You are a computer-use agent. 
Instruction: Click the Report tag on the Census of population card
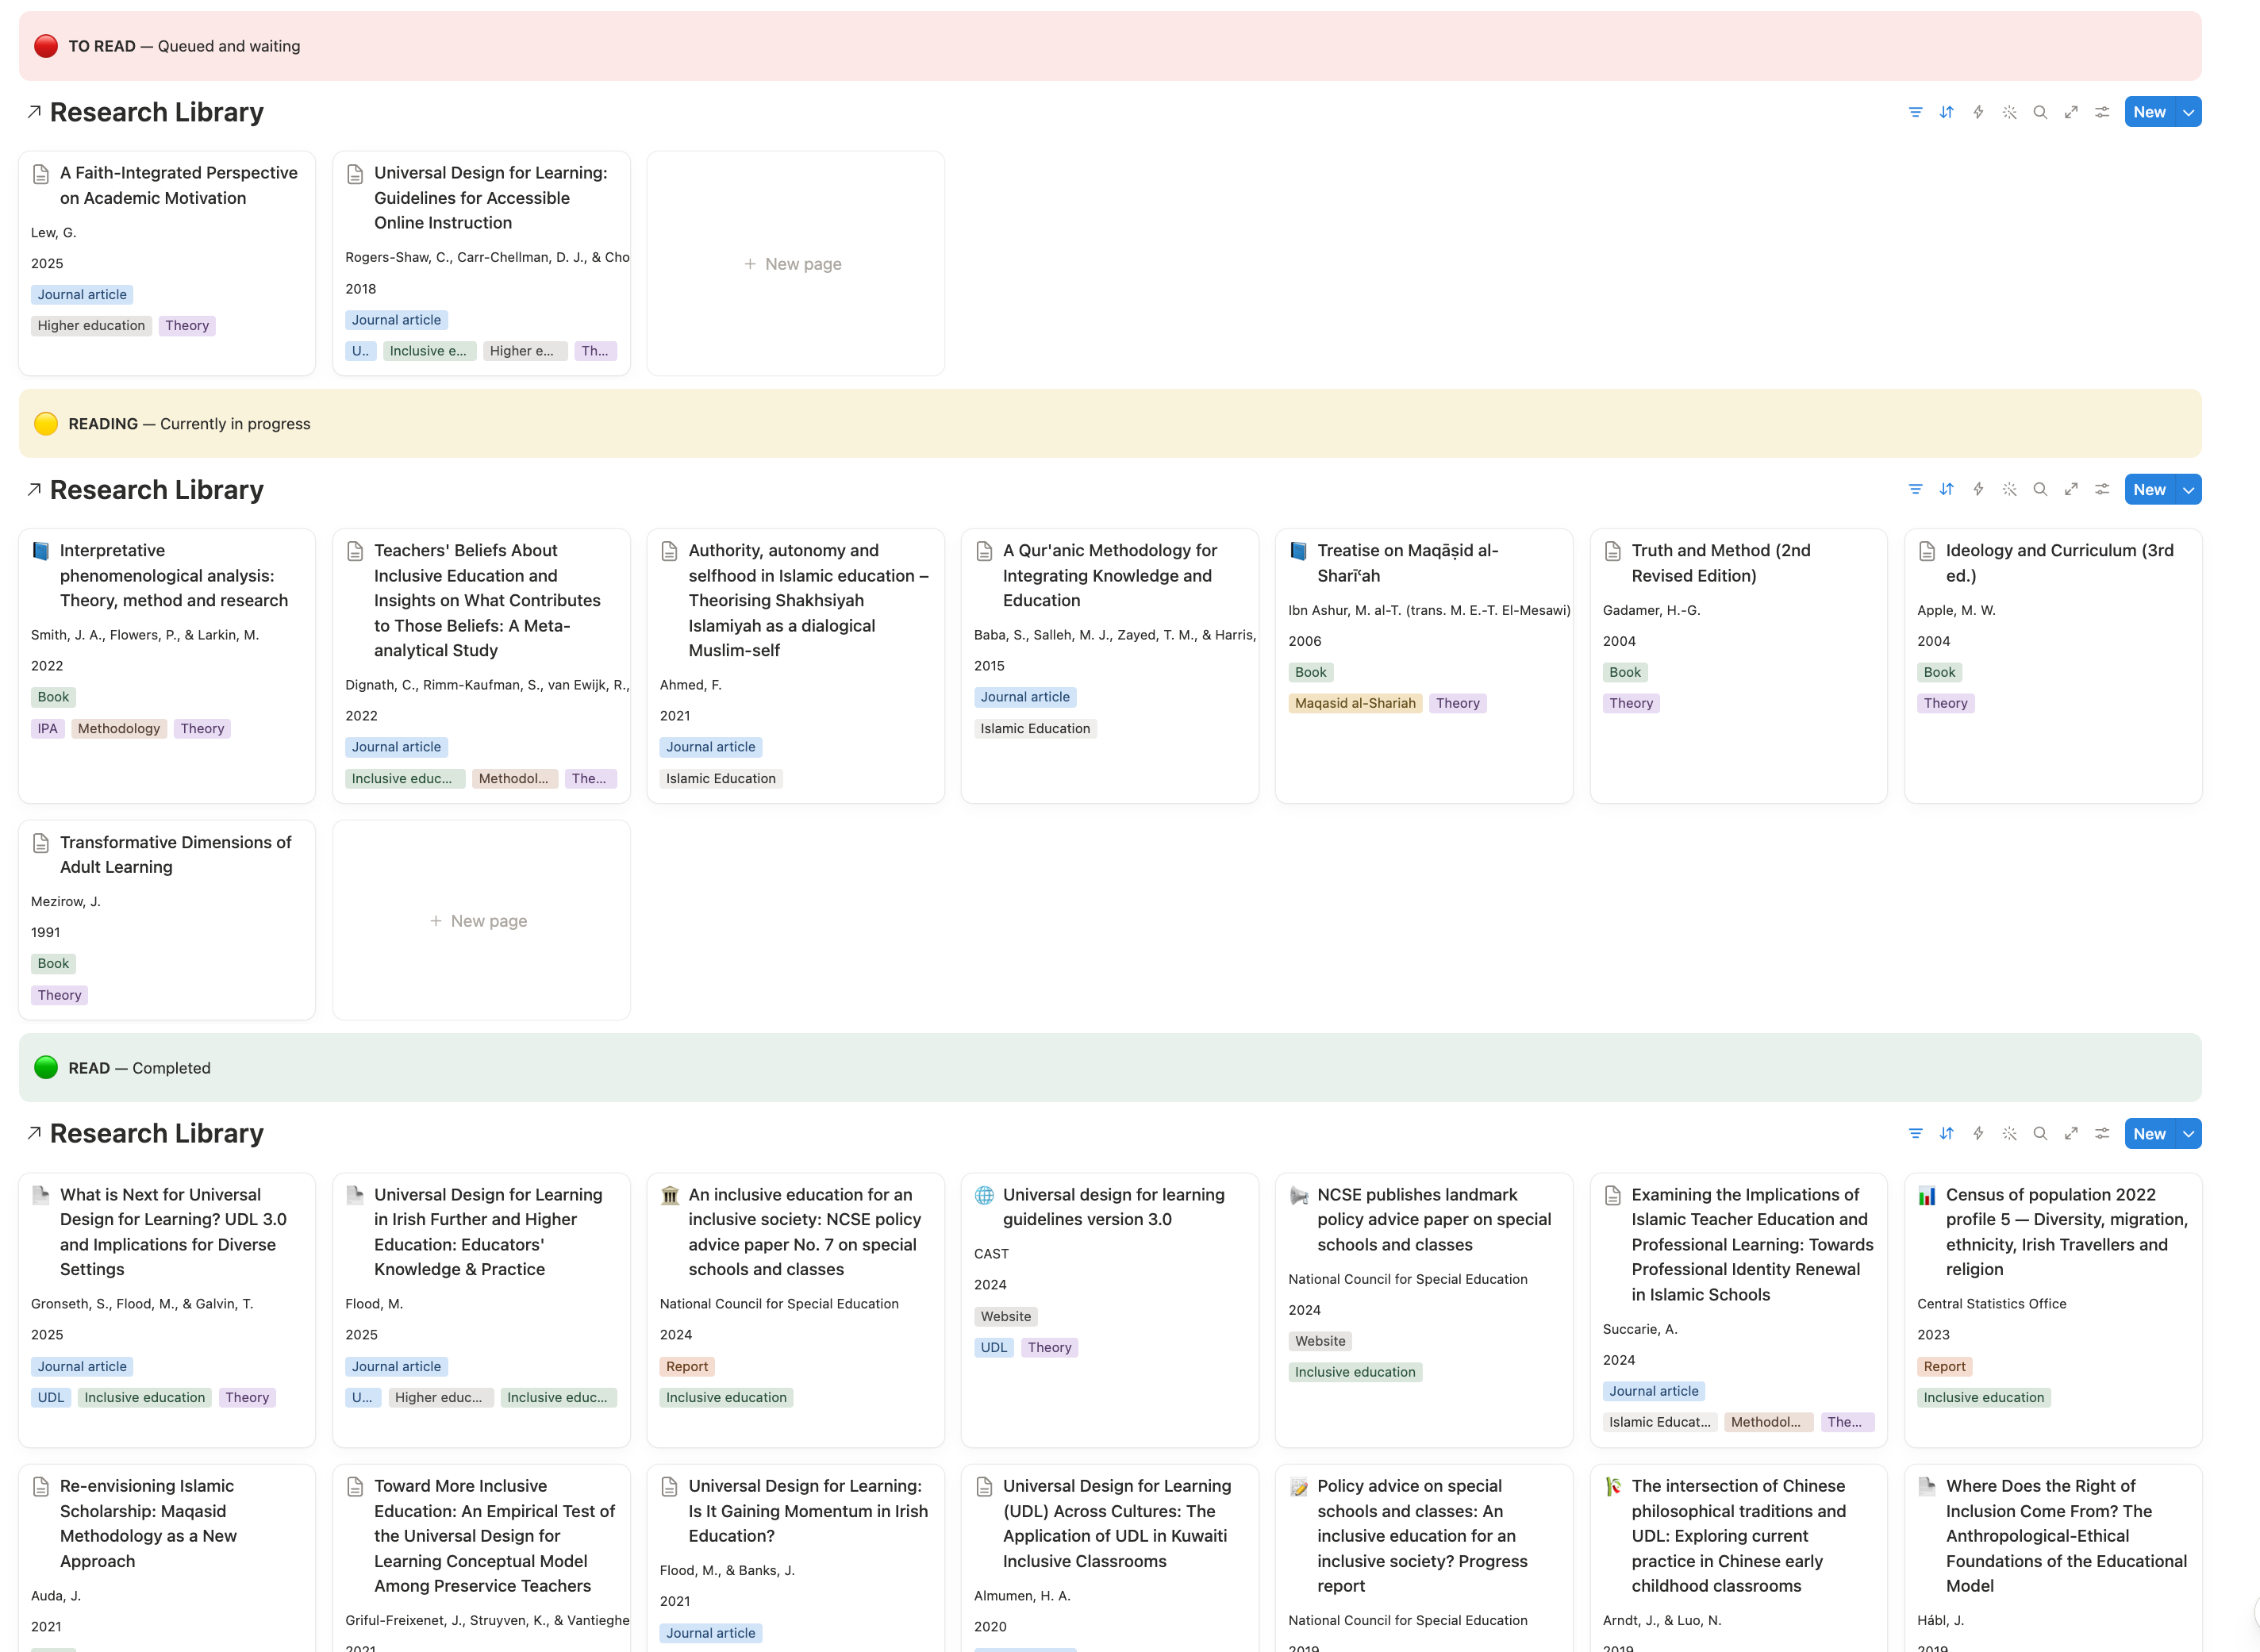(x=1944, y=1366)
